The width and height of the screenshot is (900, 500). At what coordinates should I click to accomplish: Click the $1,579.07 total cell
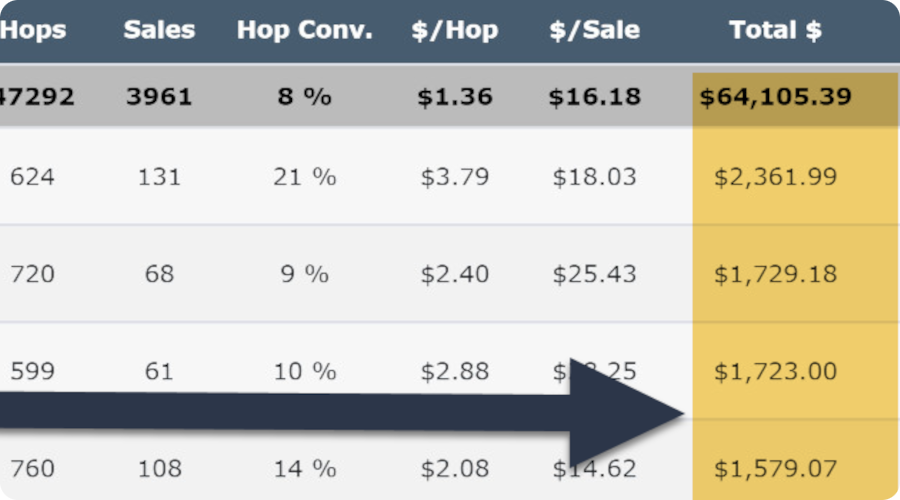pyautogui.click(x=775, y=467)
